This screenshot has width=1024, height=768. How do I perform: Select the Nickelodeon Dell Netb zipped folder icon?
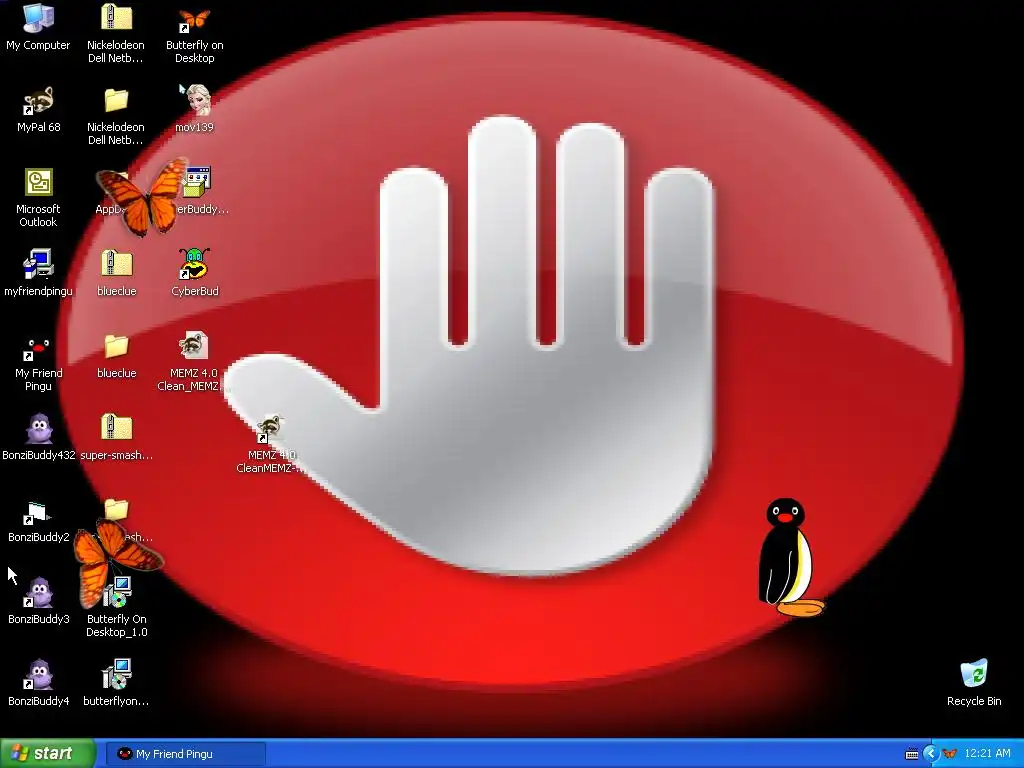[x=116, y=18]
